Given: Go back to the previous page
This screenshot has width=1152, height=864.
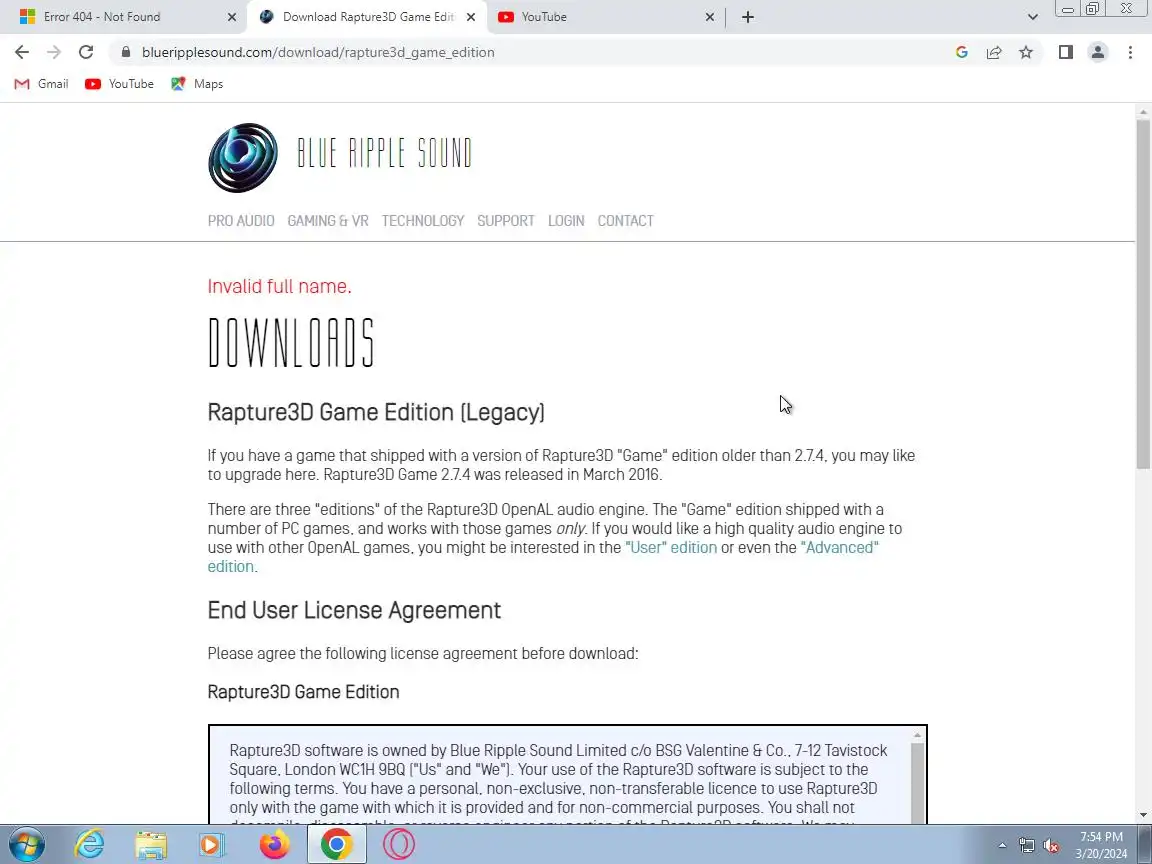Looking at the screenshot, I should [22, 52].
